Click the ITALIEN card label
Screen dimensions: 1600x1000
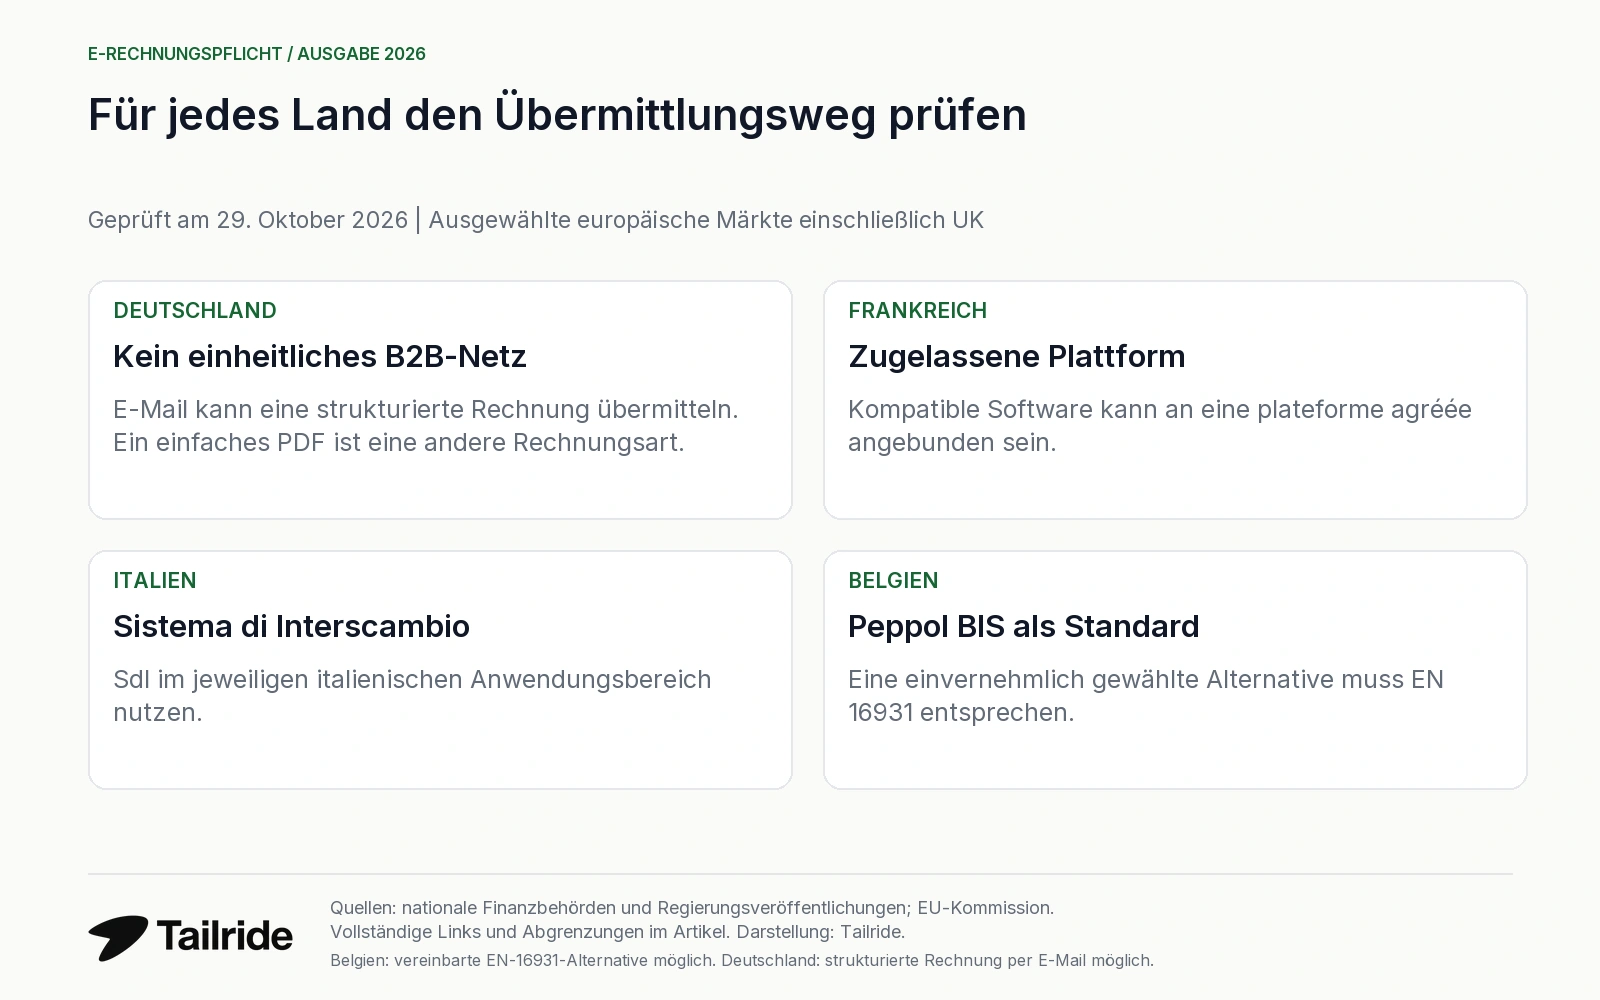pos(155,580)
